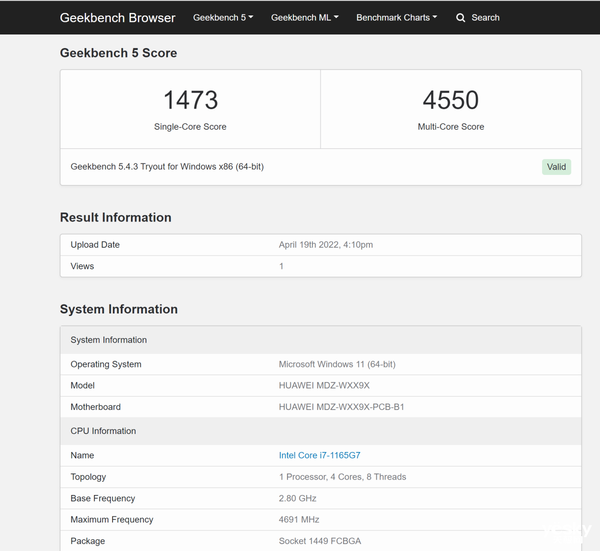Open the Benchmark Charts dropdown

(x=396, y=18)
